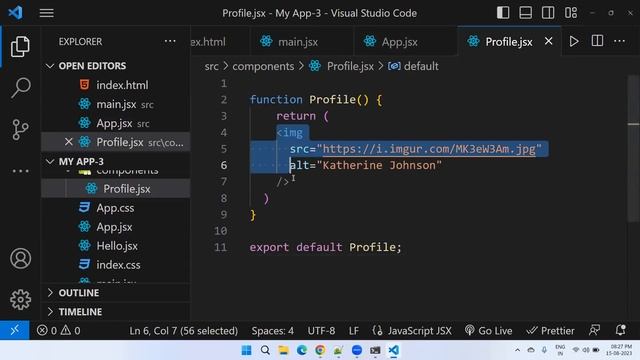The height and width of the screenshot is (360, 640).
Task: Expand the Timeline section
Action: click(116, 312)
